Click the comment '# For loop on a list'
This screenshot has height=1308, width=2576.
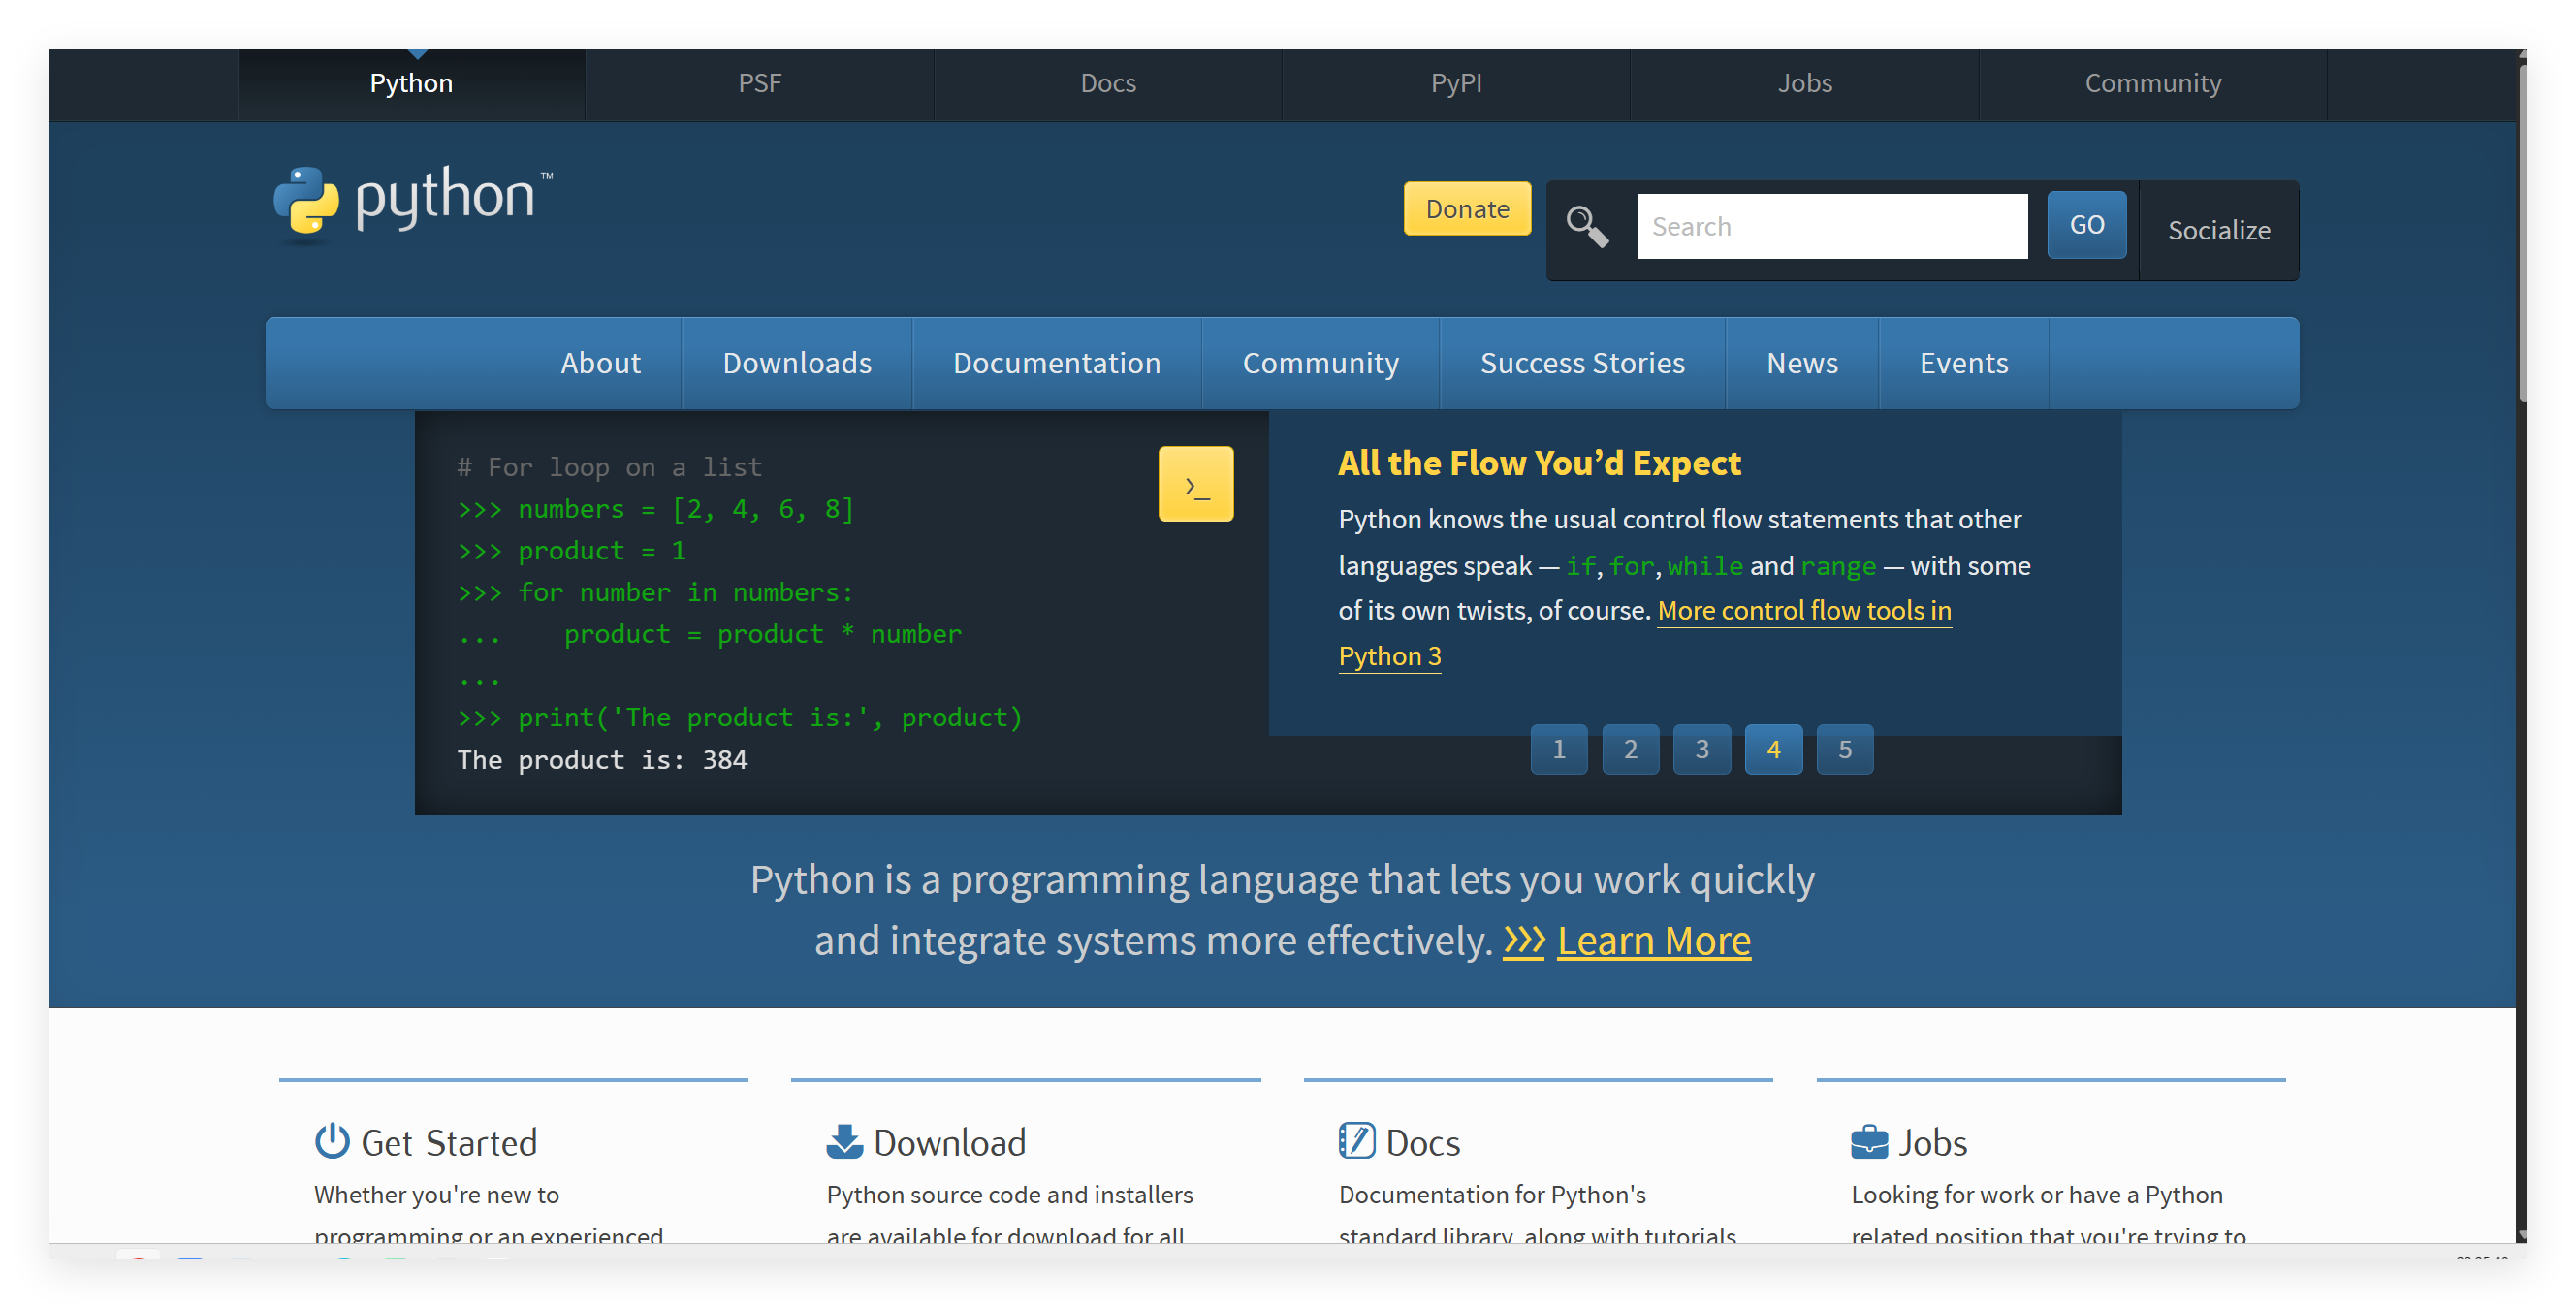(609, 467)
